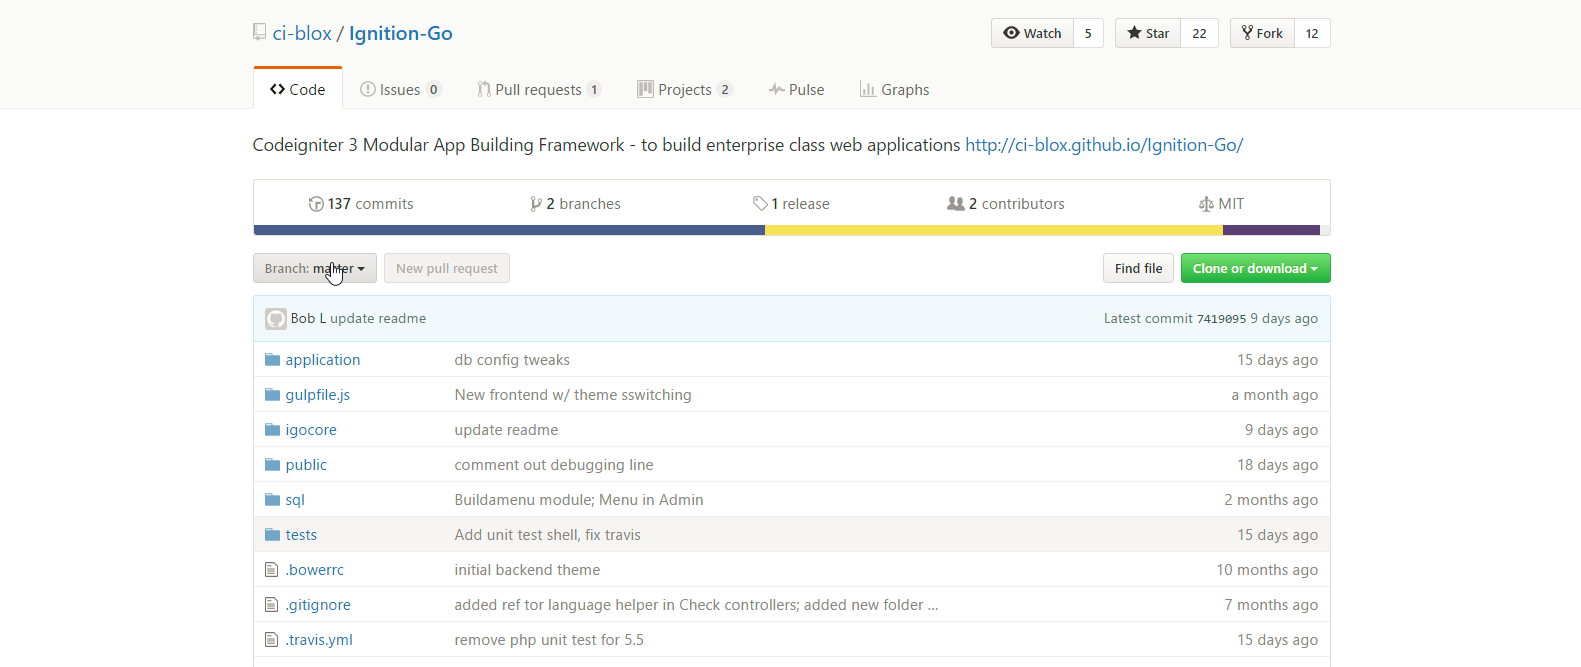Open the 'update readme' commit message in header
Screen dimensions: 1581x667
click(378, 318)
